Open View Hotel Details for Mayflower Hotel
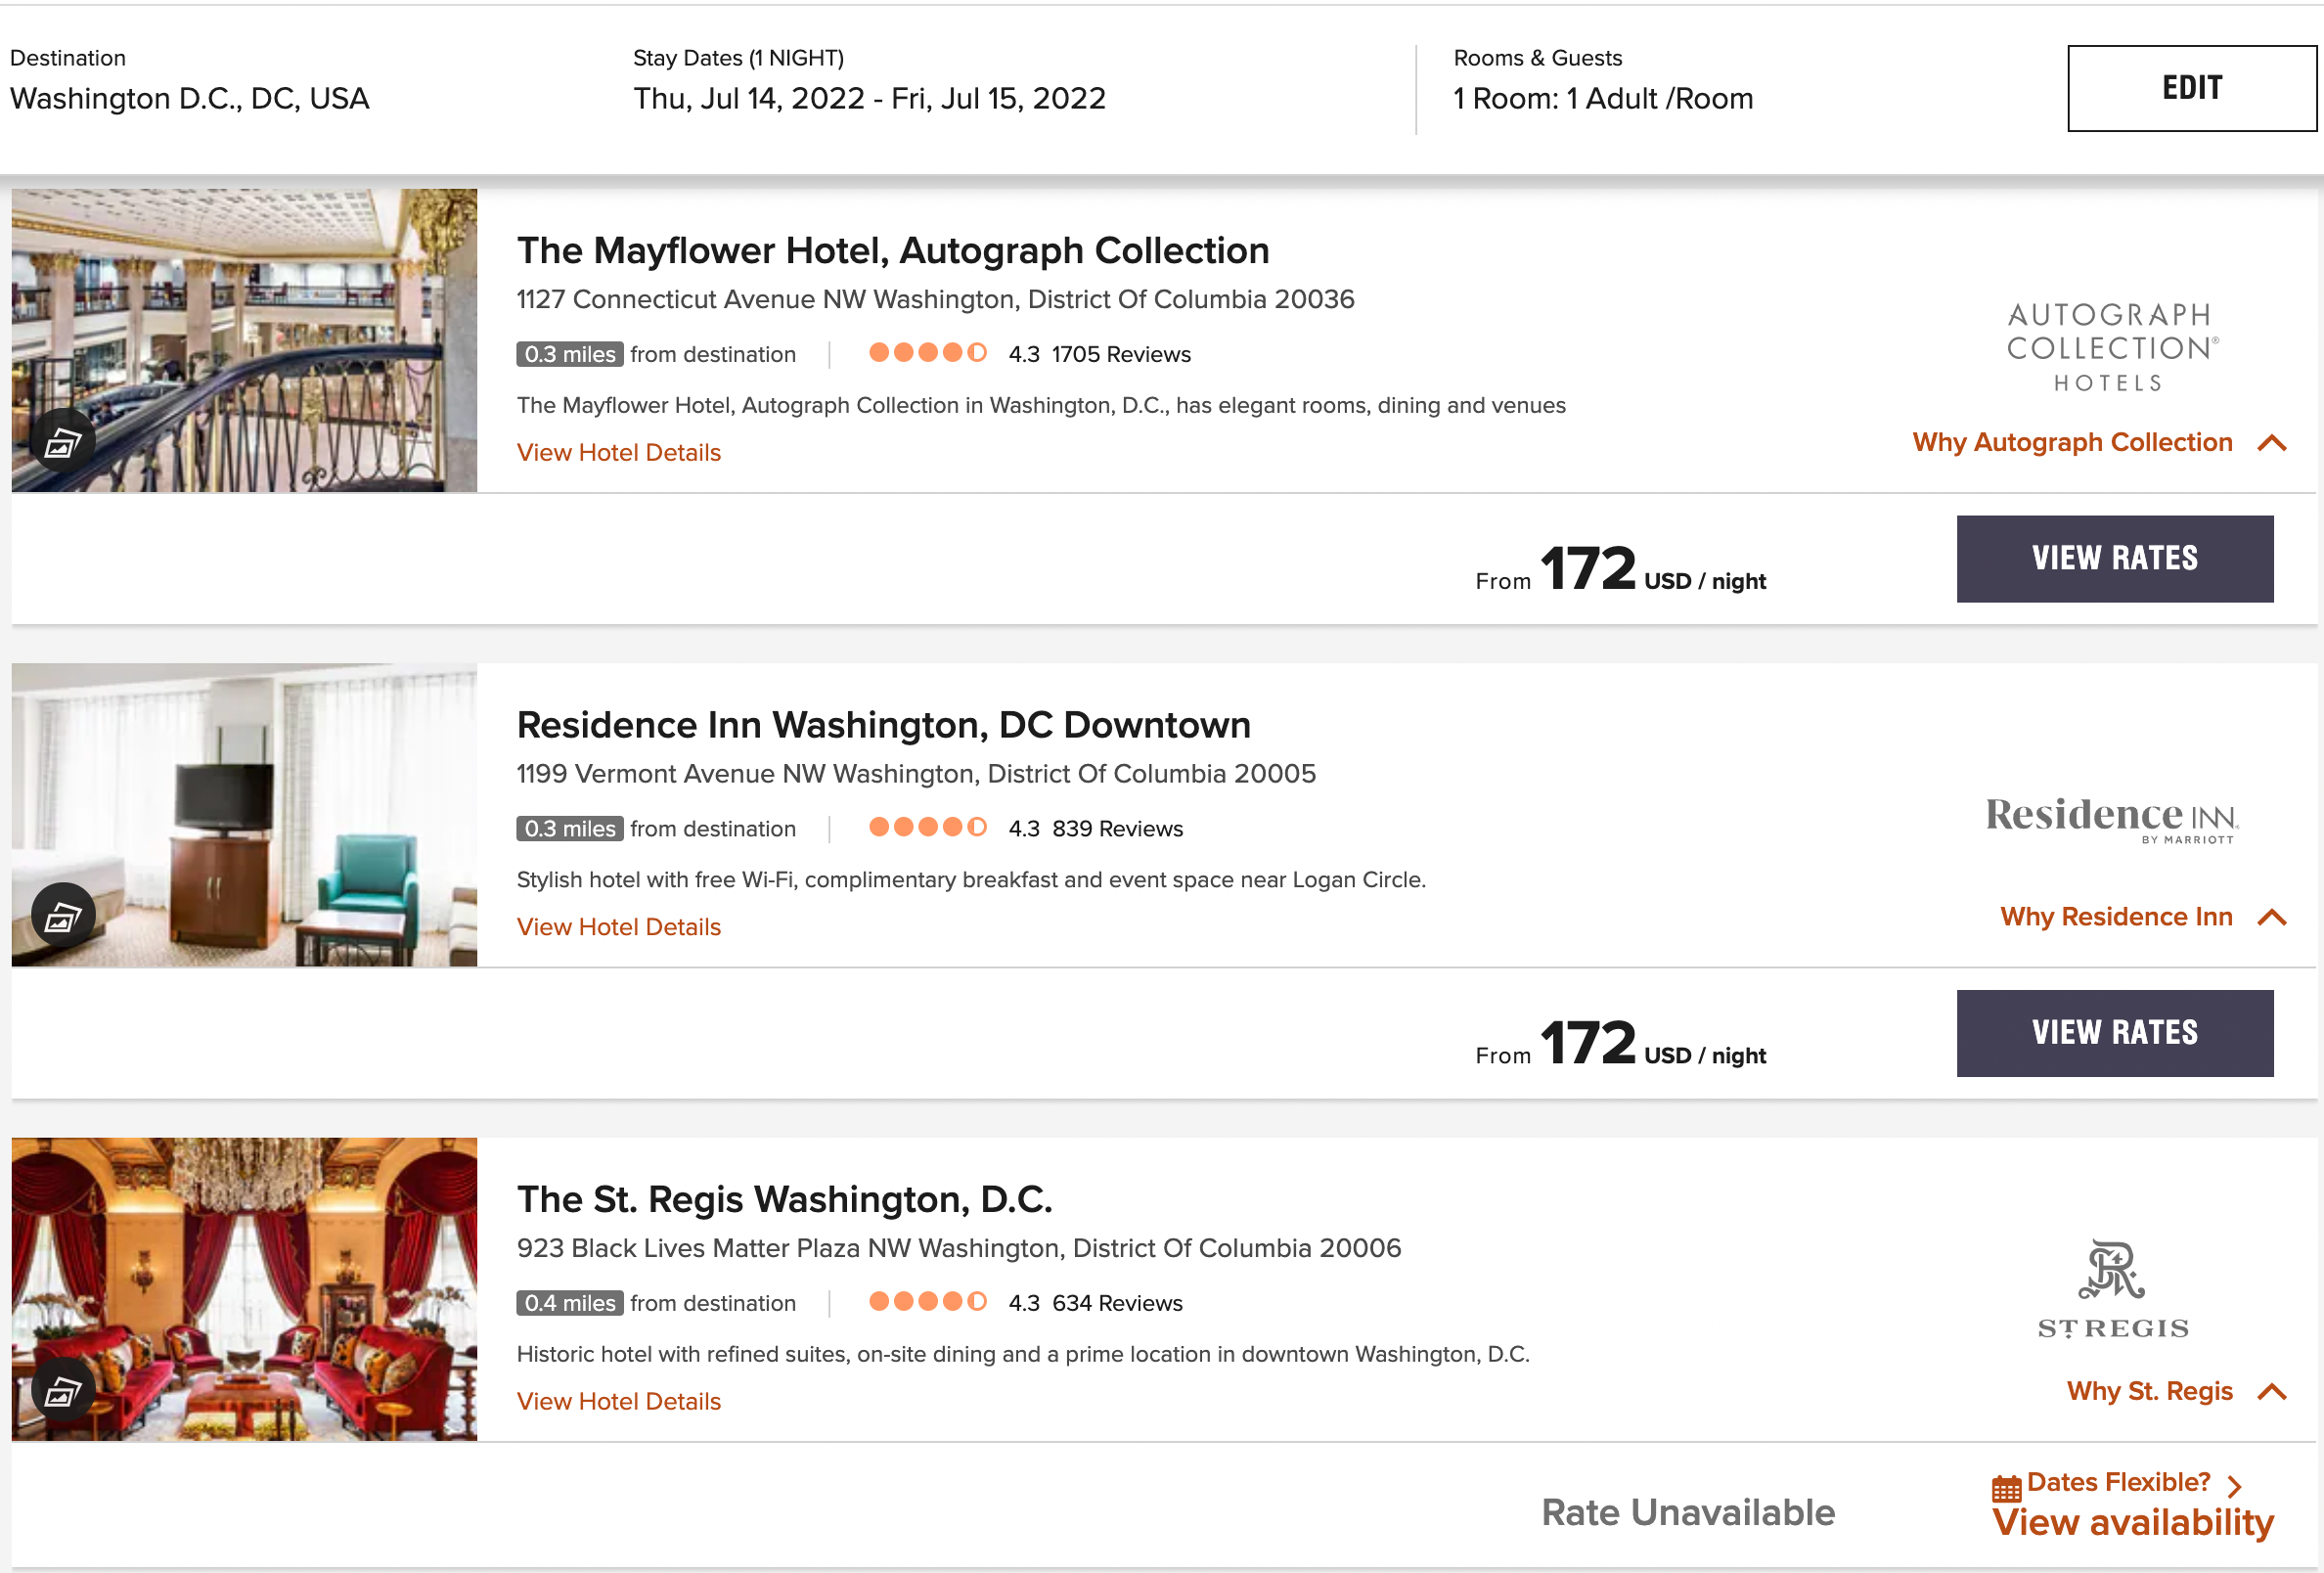This screenshot has height=1573, width=2324. [x=618, y=452]
